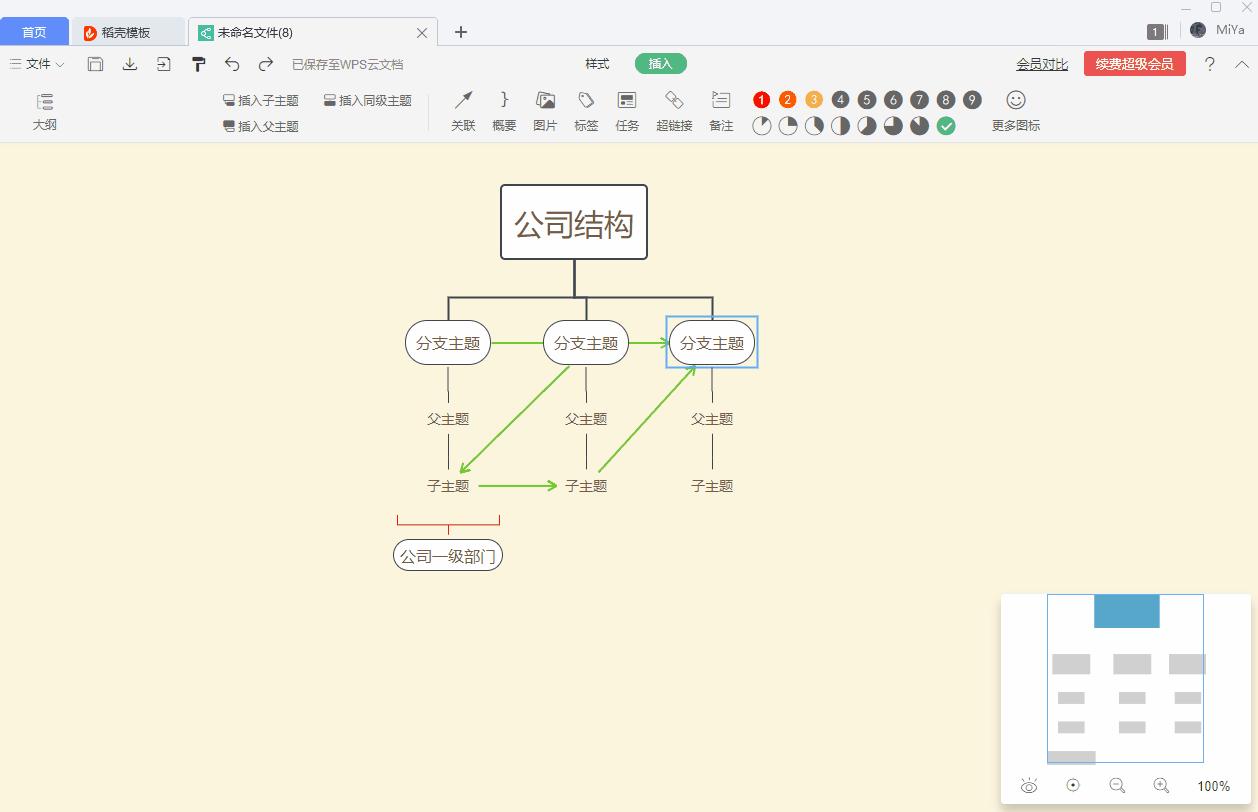Switch to the 样式 style tab
The height and width of the screenshot is (812, 1258).
(x=597, y=63)
